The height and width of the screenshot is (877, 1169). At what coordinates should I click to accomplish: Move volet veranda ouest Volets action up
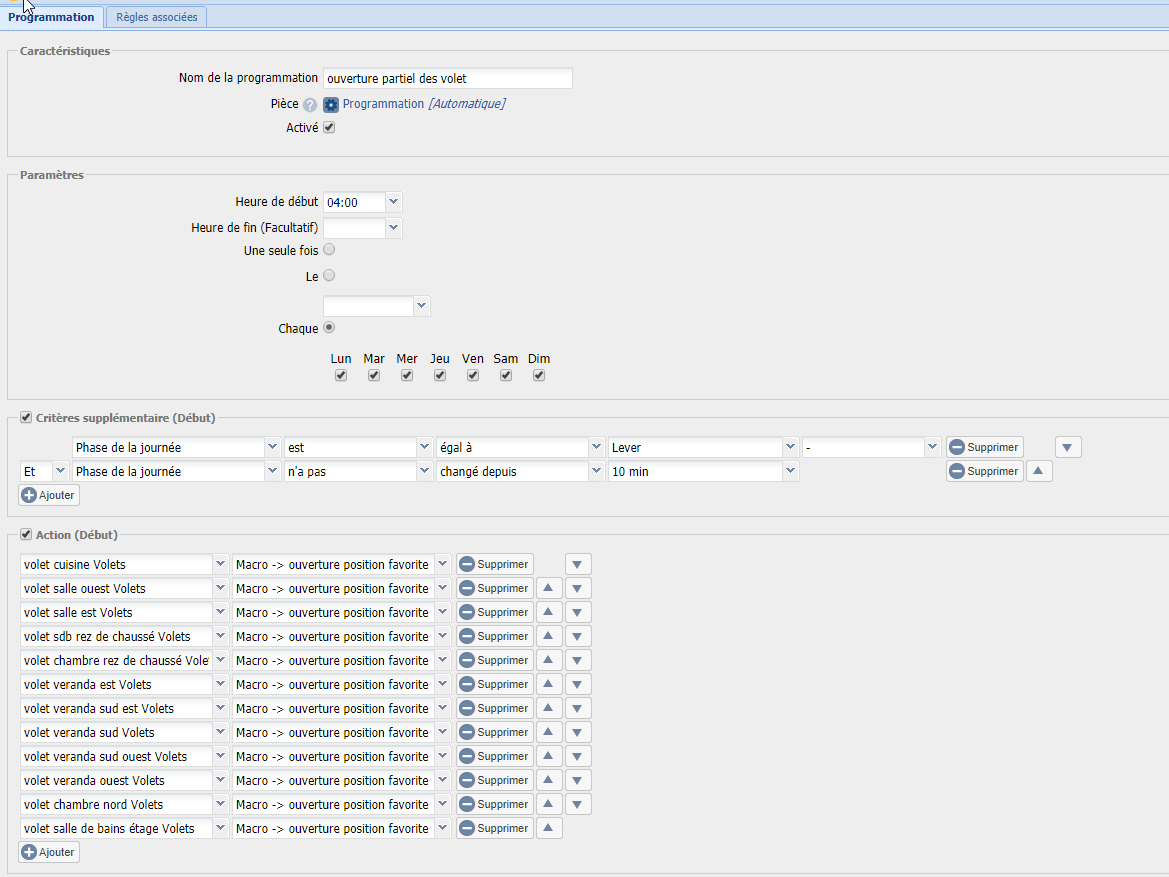549,780
